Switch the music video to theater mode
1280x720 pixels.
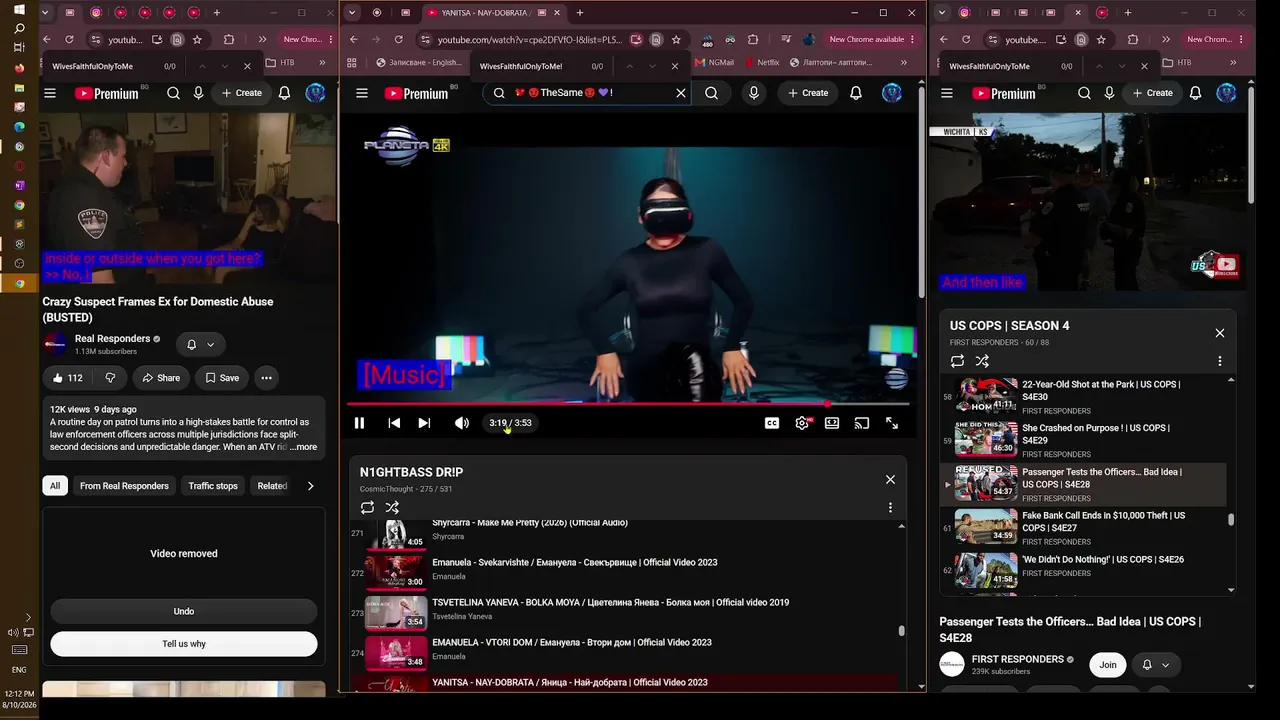[832, 423]
